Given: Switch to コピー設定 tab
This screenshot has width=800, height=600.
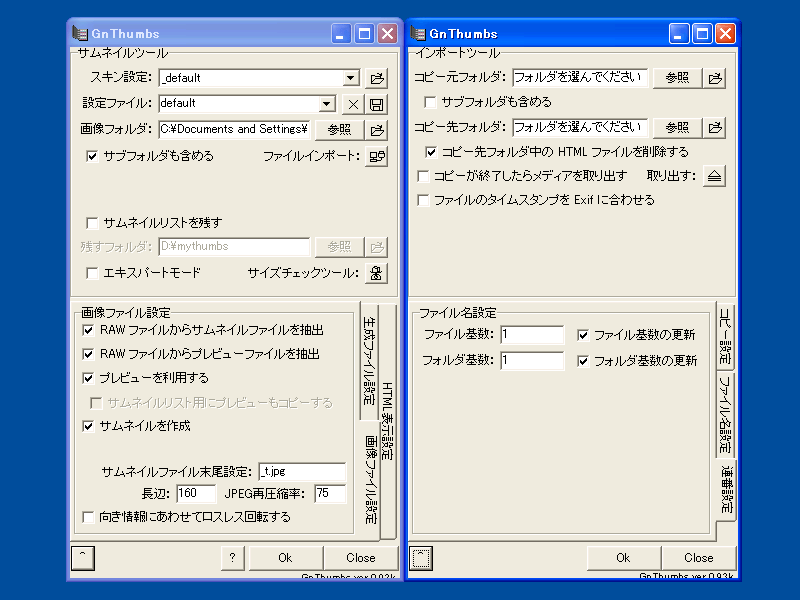Looking at the screenshot, I should click(725, 335).
